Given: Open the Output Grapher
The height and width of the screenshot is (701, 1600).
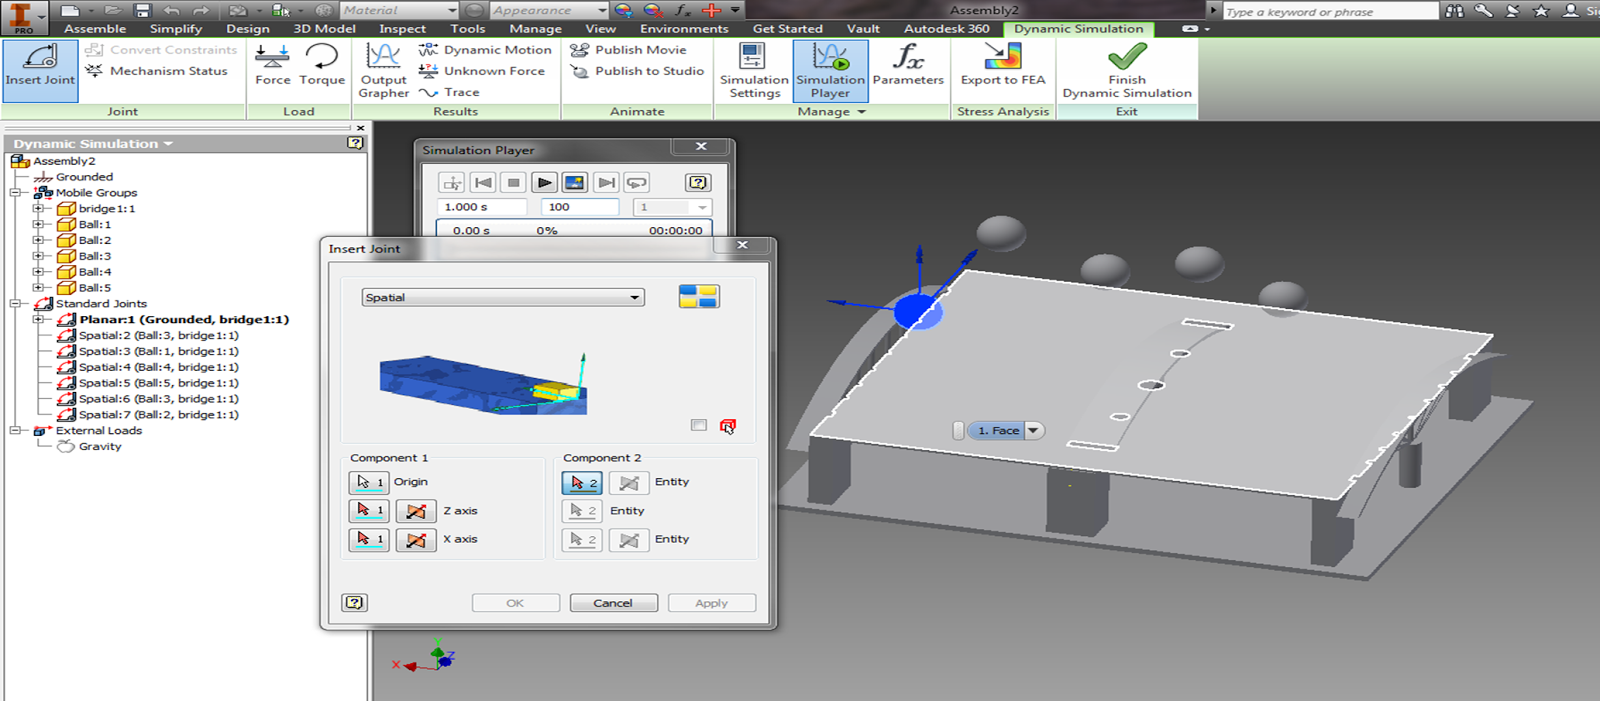Looking at the screenshot, I should click(x=384, y=70).
